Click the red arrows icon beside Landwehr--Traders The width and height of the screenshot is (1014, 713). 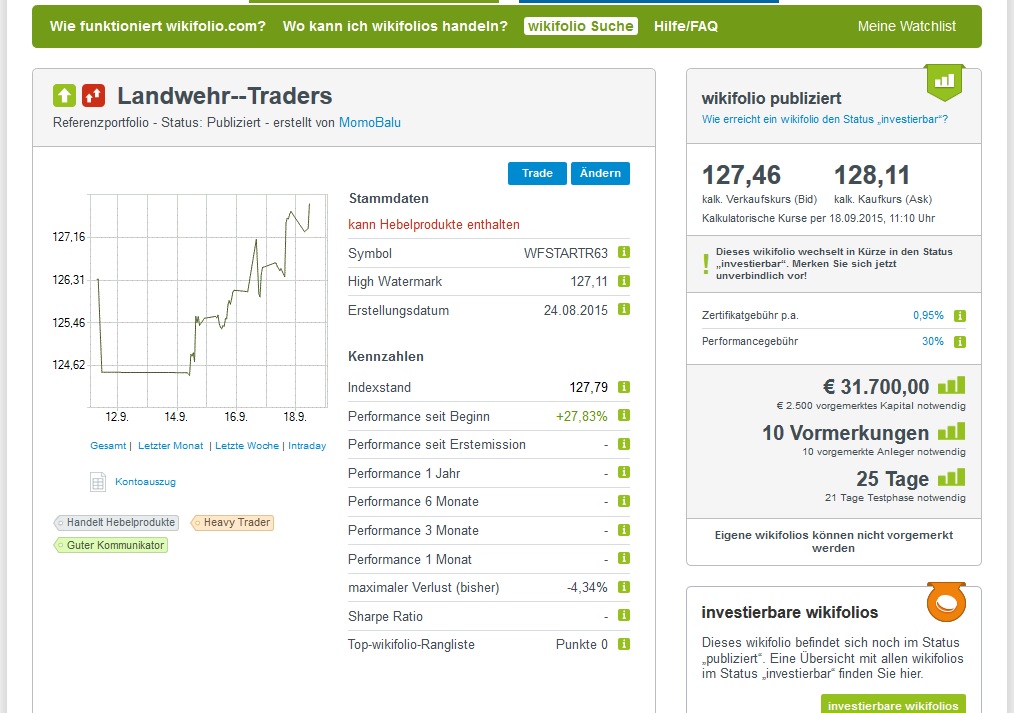[93, 96]
